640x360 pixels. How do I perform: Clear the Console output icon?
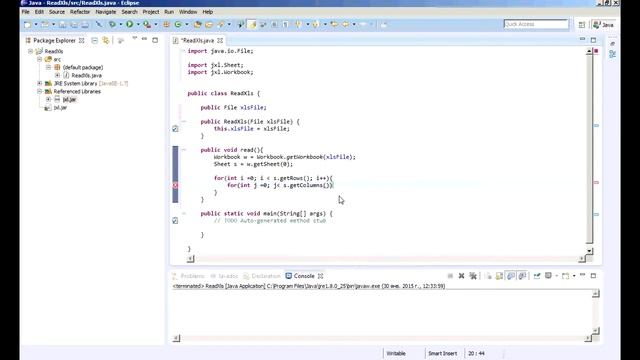(488, 276)
